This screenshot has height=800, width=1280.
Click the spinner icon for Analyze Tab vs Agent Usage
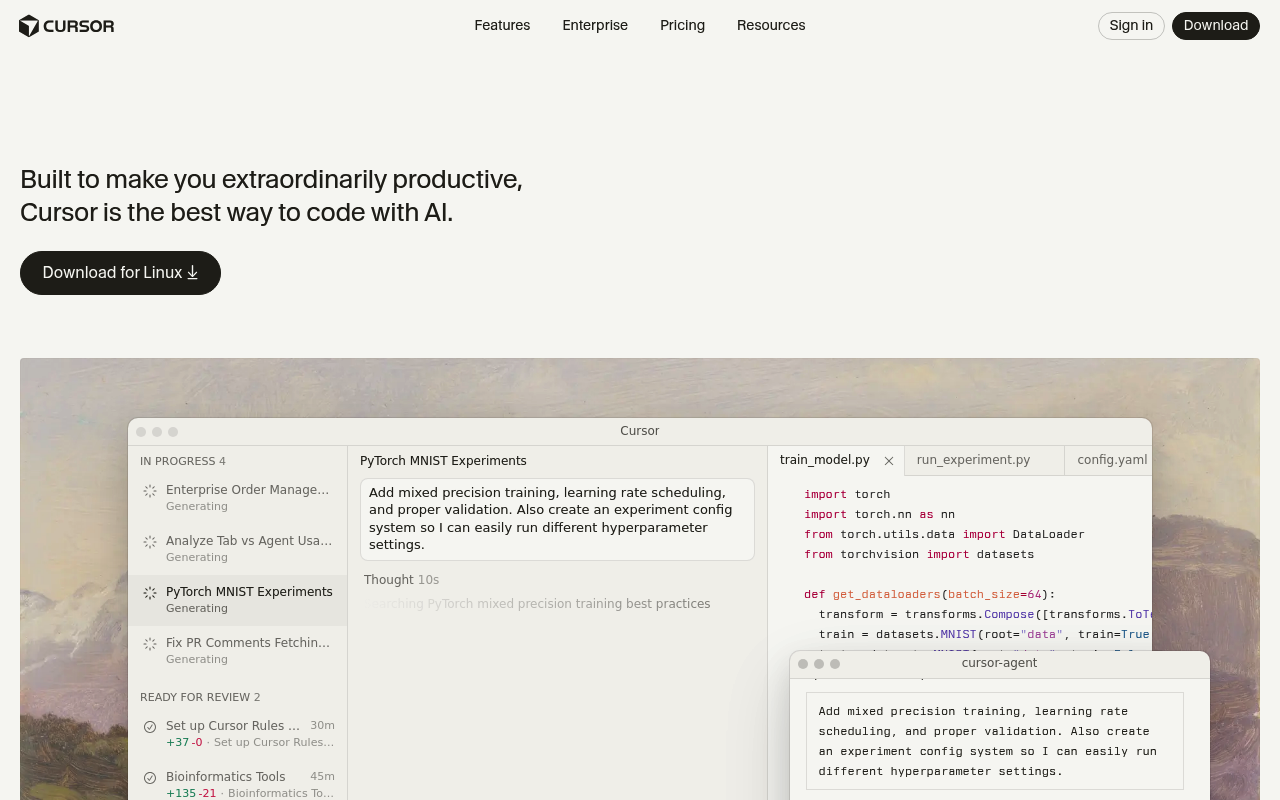[150, 542]
